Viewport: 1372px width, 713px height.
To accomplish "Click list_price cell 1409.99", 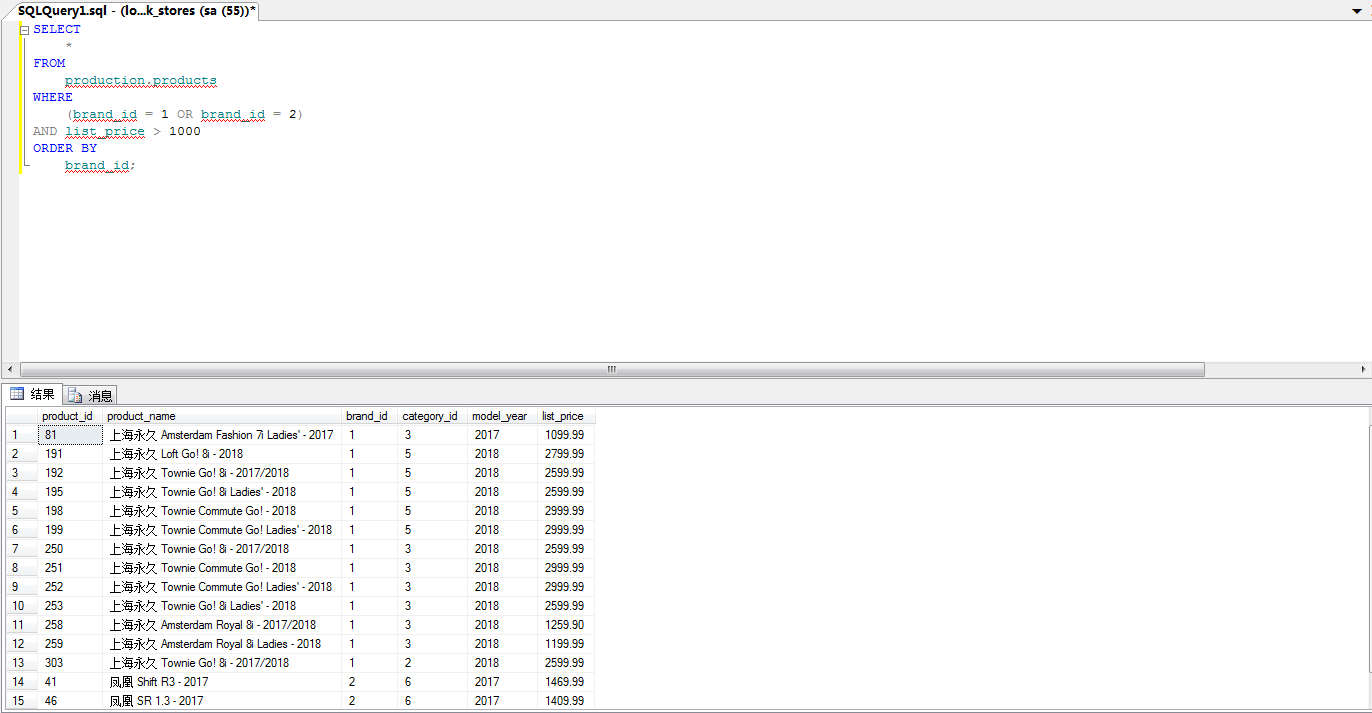I will (565, 701).
